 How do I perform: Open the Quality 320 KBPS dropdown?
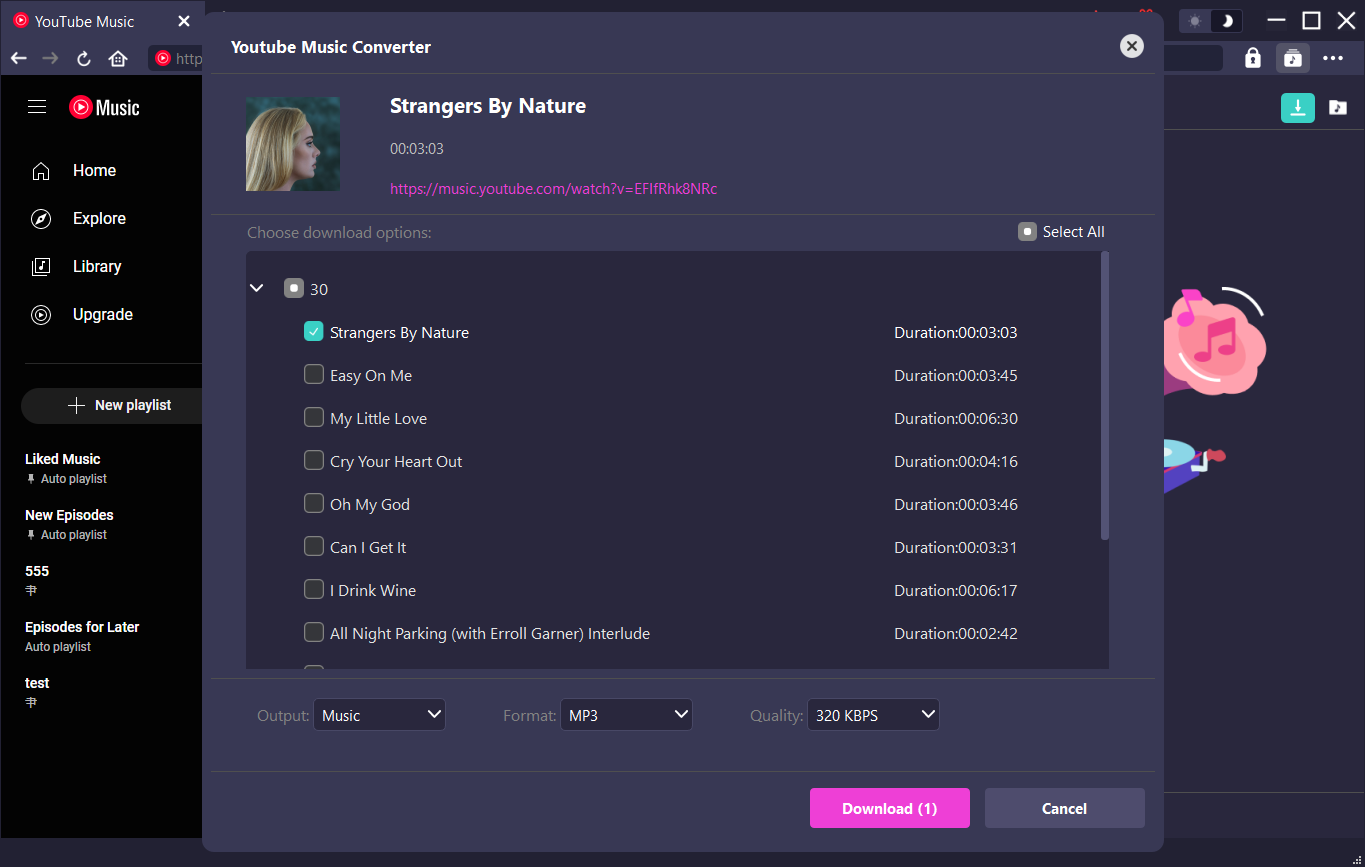tap(873, 715)
